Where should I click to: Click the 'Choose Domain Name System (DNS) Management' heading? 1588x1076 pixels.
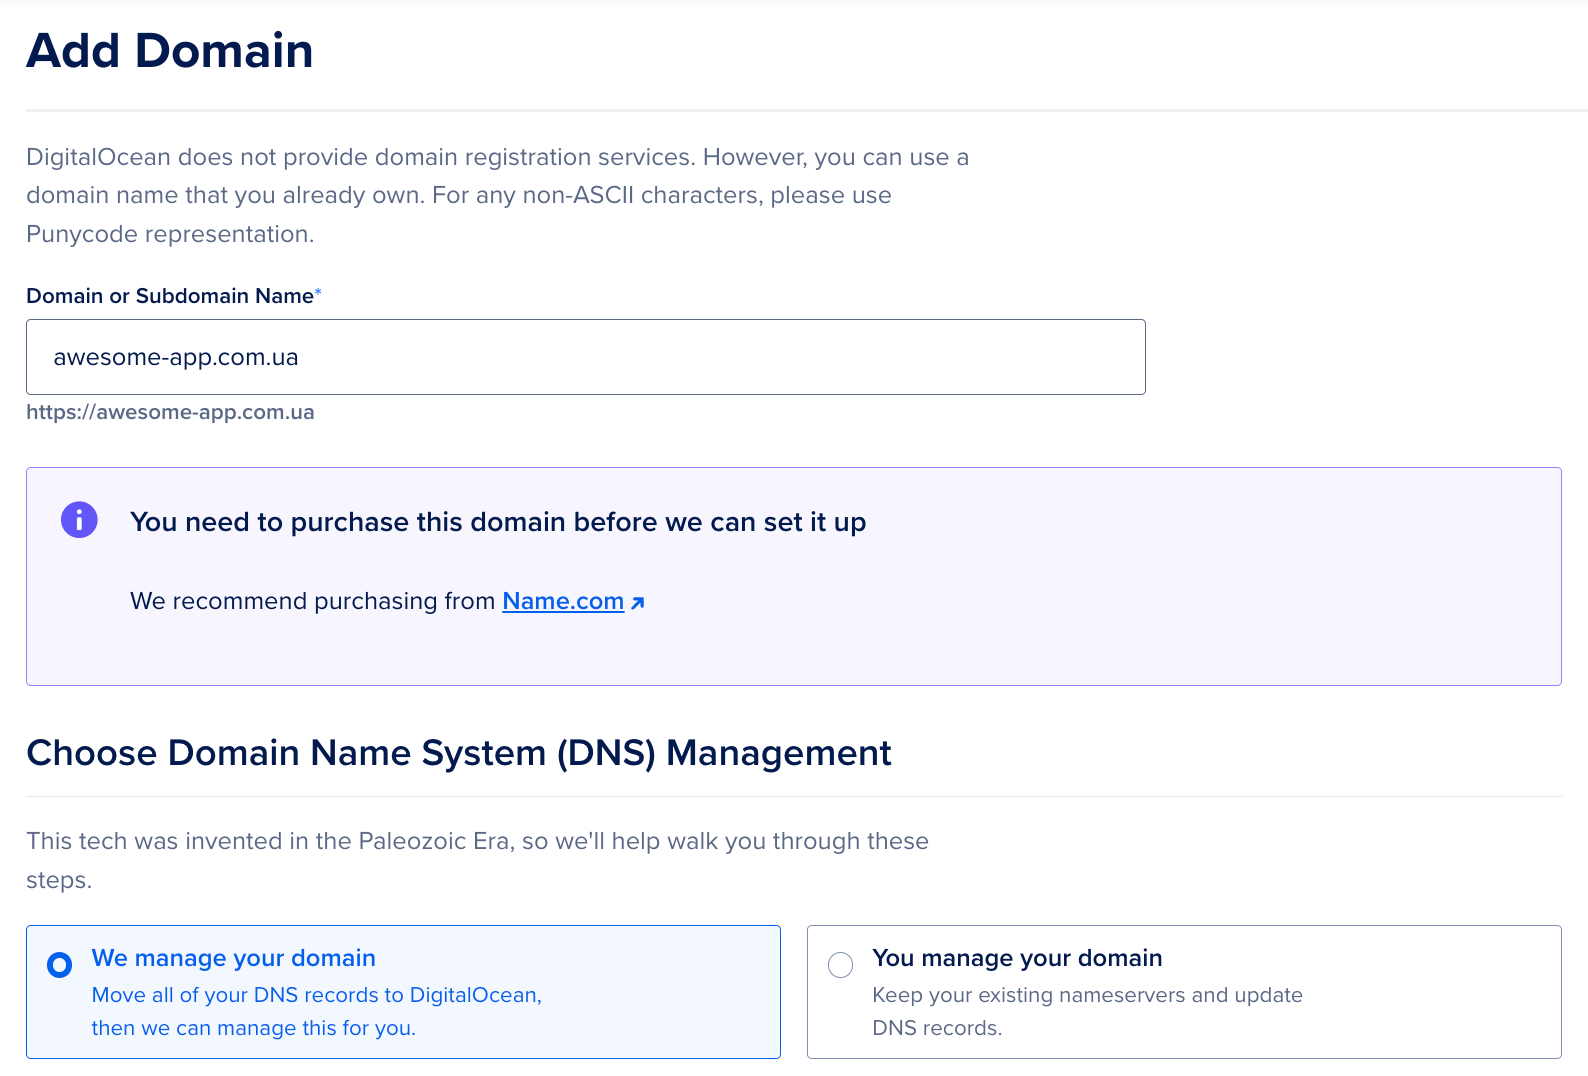point(458,753)
